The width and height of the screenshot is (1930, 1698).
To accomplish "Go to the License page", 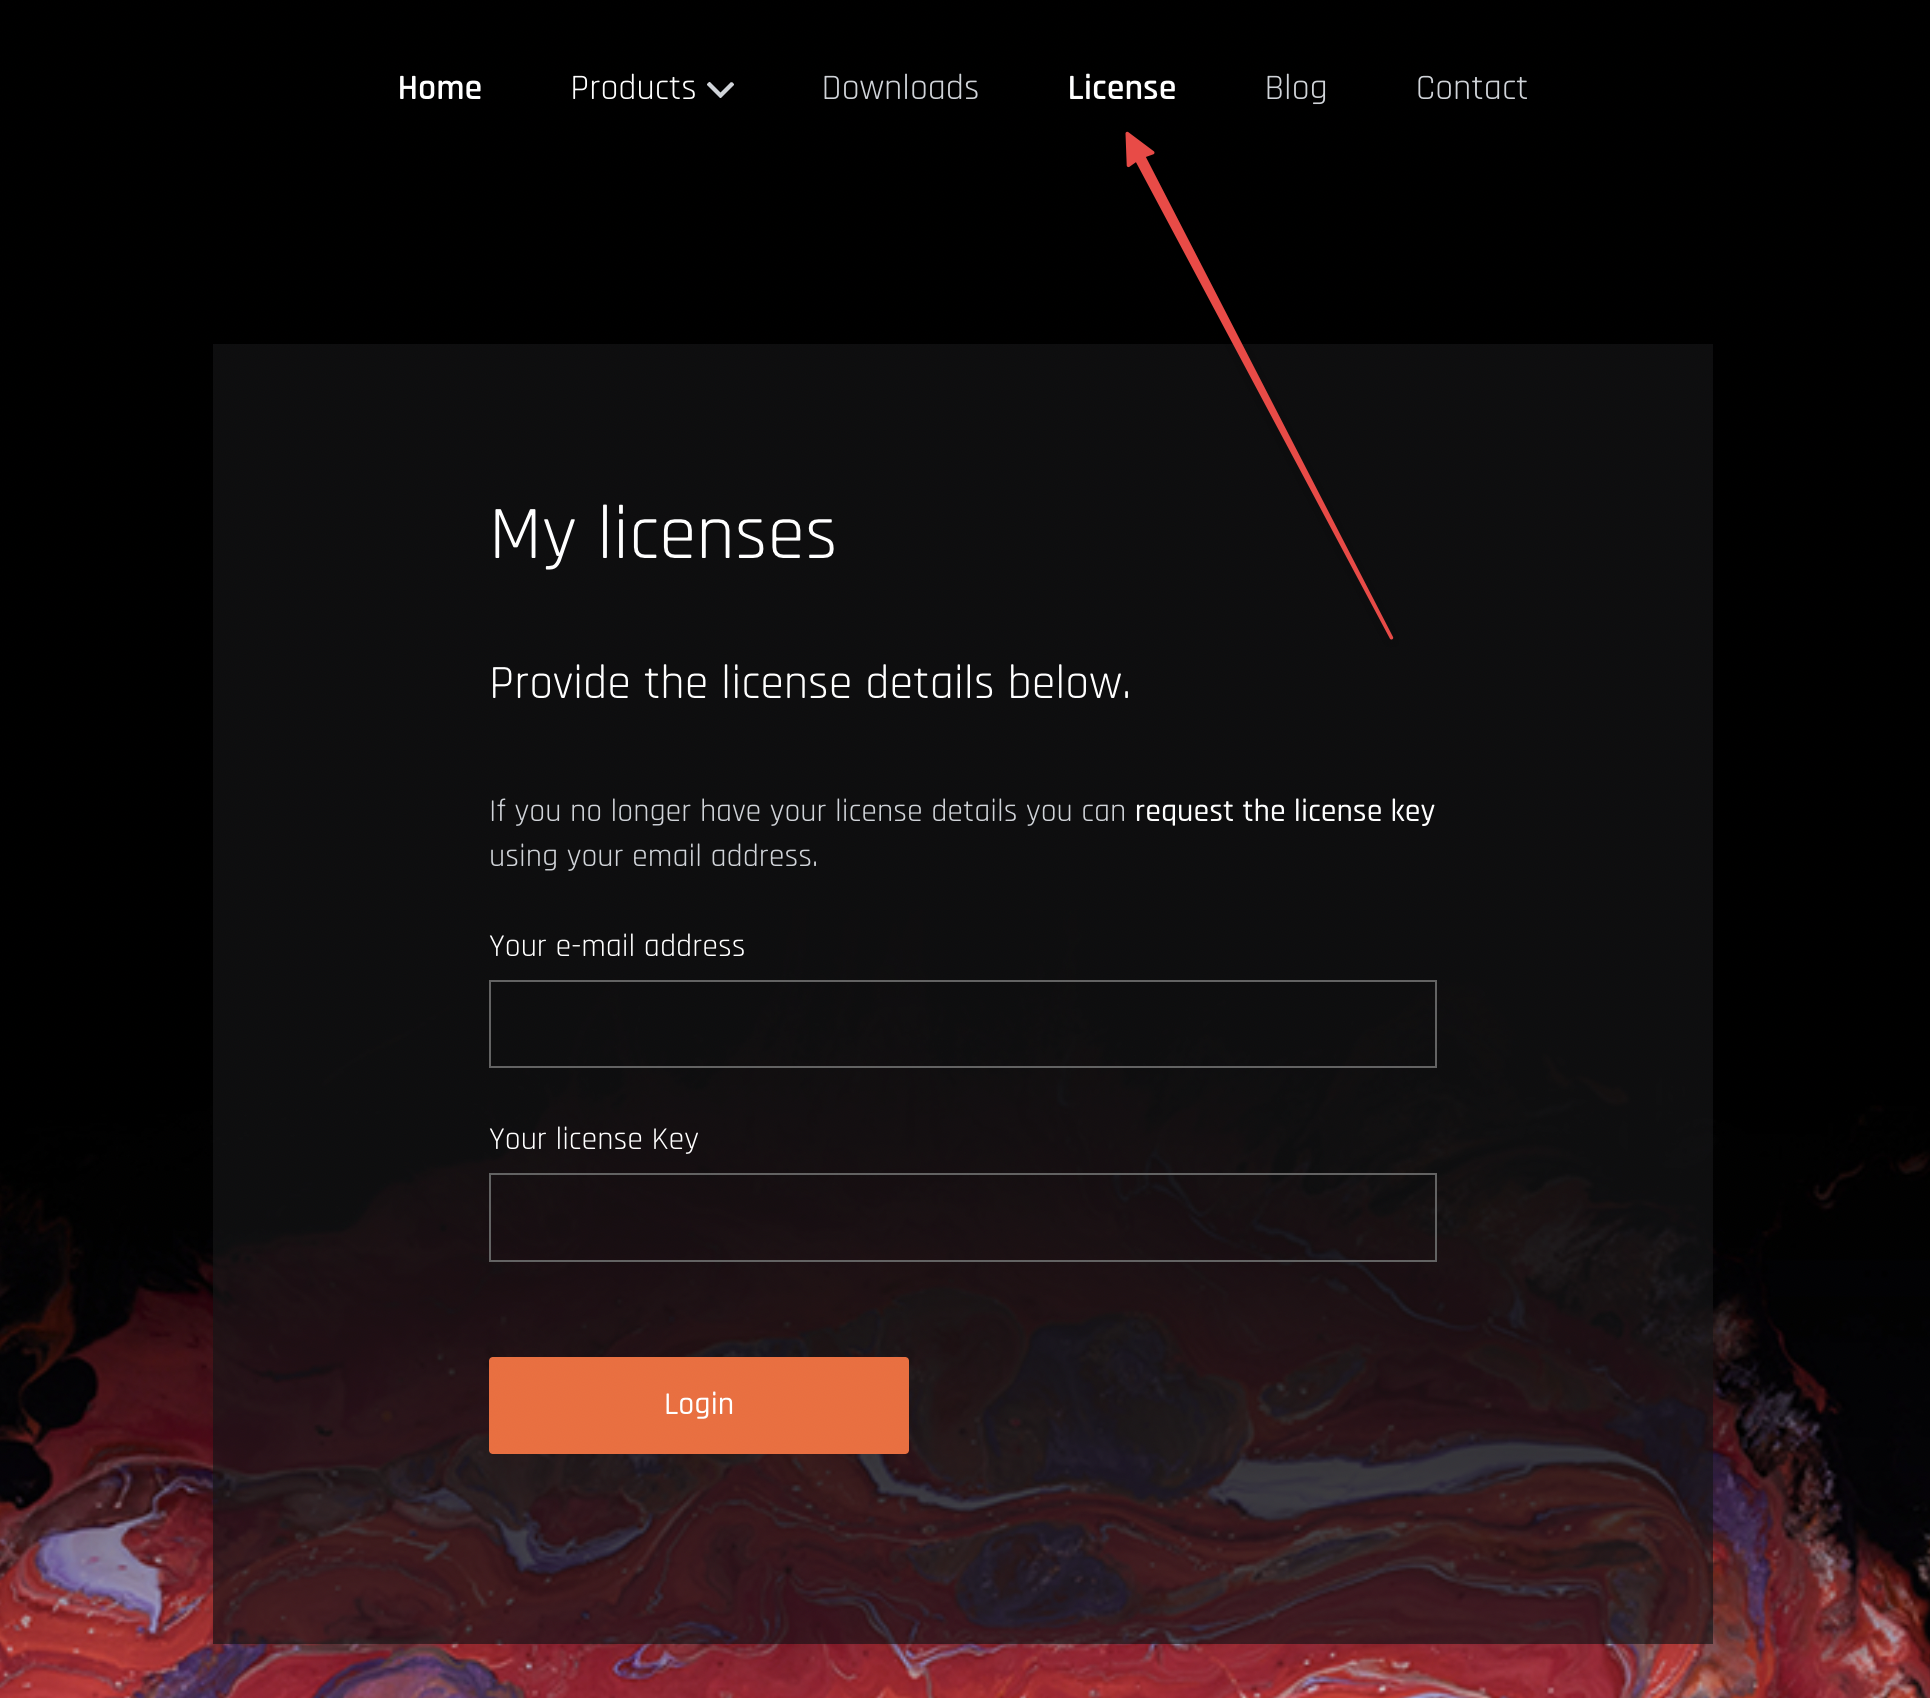I will click(1121, 88).
